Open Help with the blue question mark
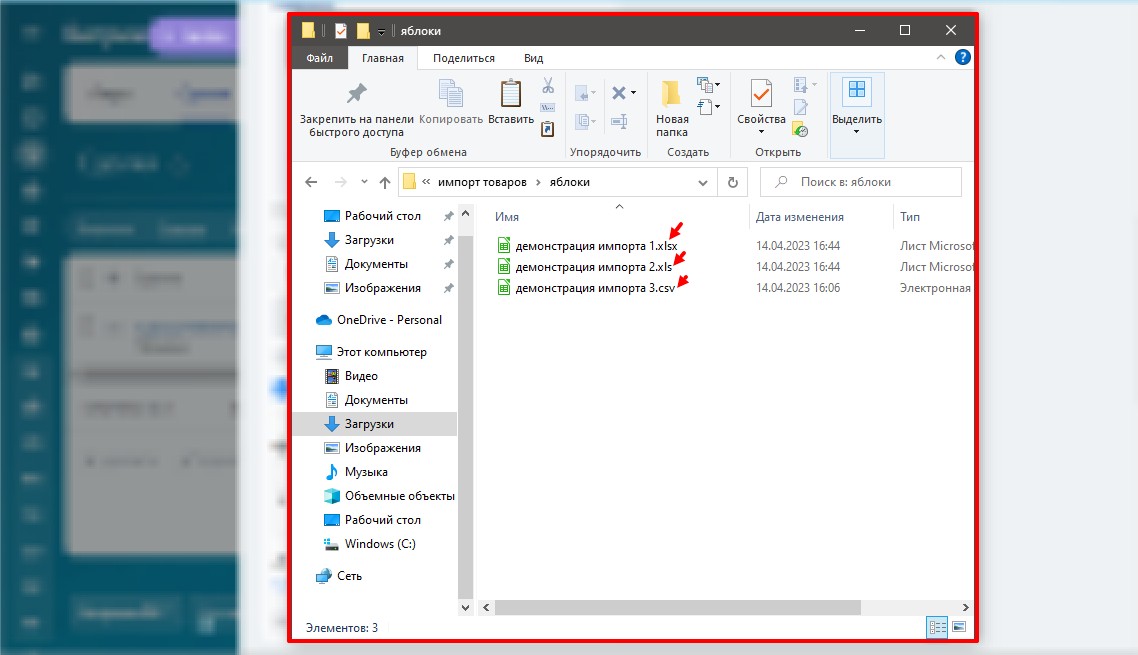 [962, 57]
